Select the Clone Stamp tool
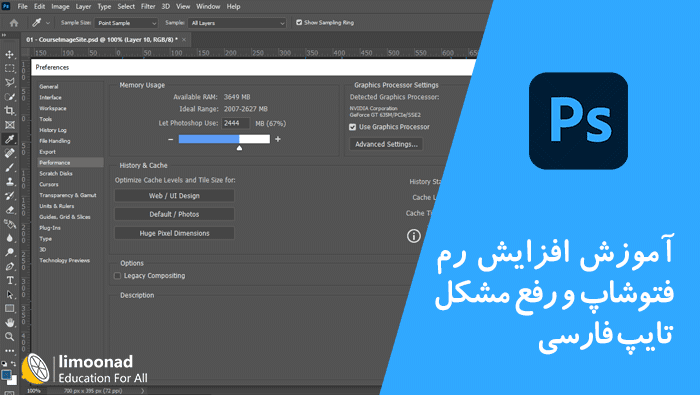 [x=9, y=182]
